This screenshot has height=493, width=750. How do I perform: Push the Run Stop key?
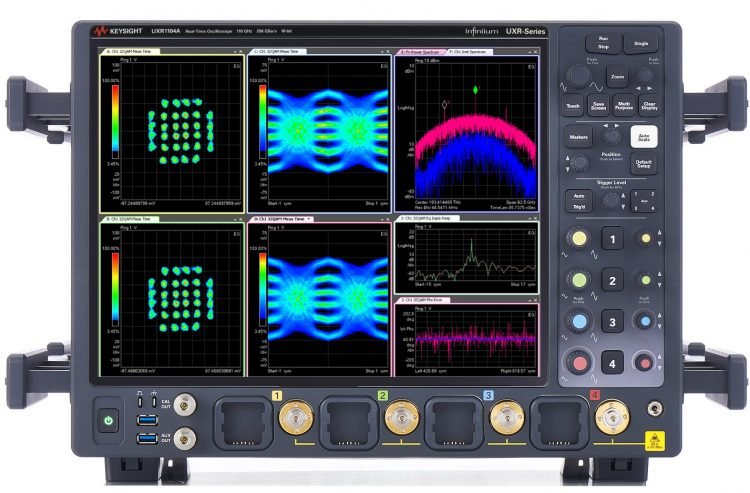pyautogui.click(x=603, y=43)
